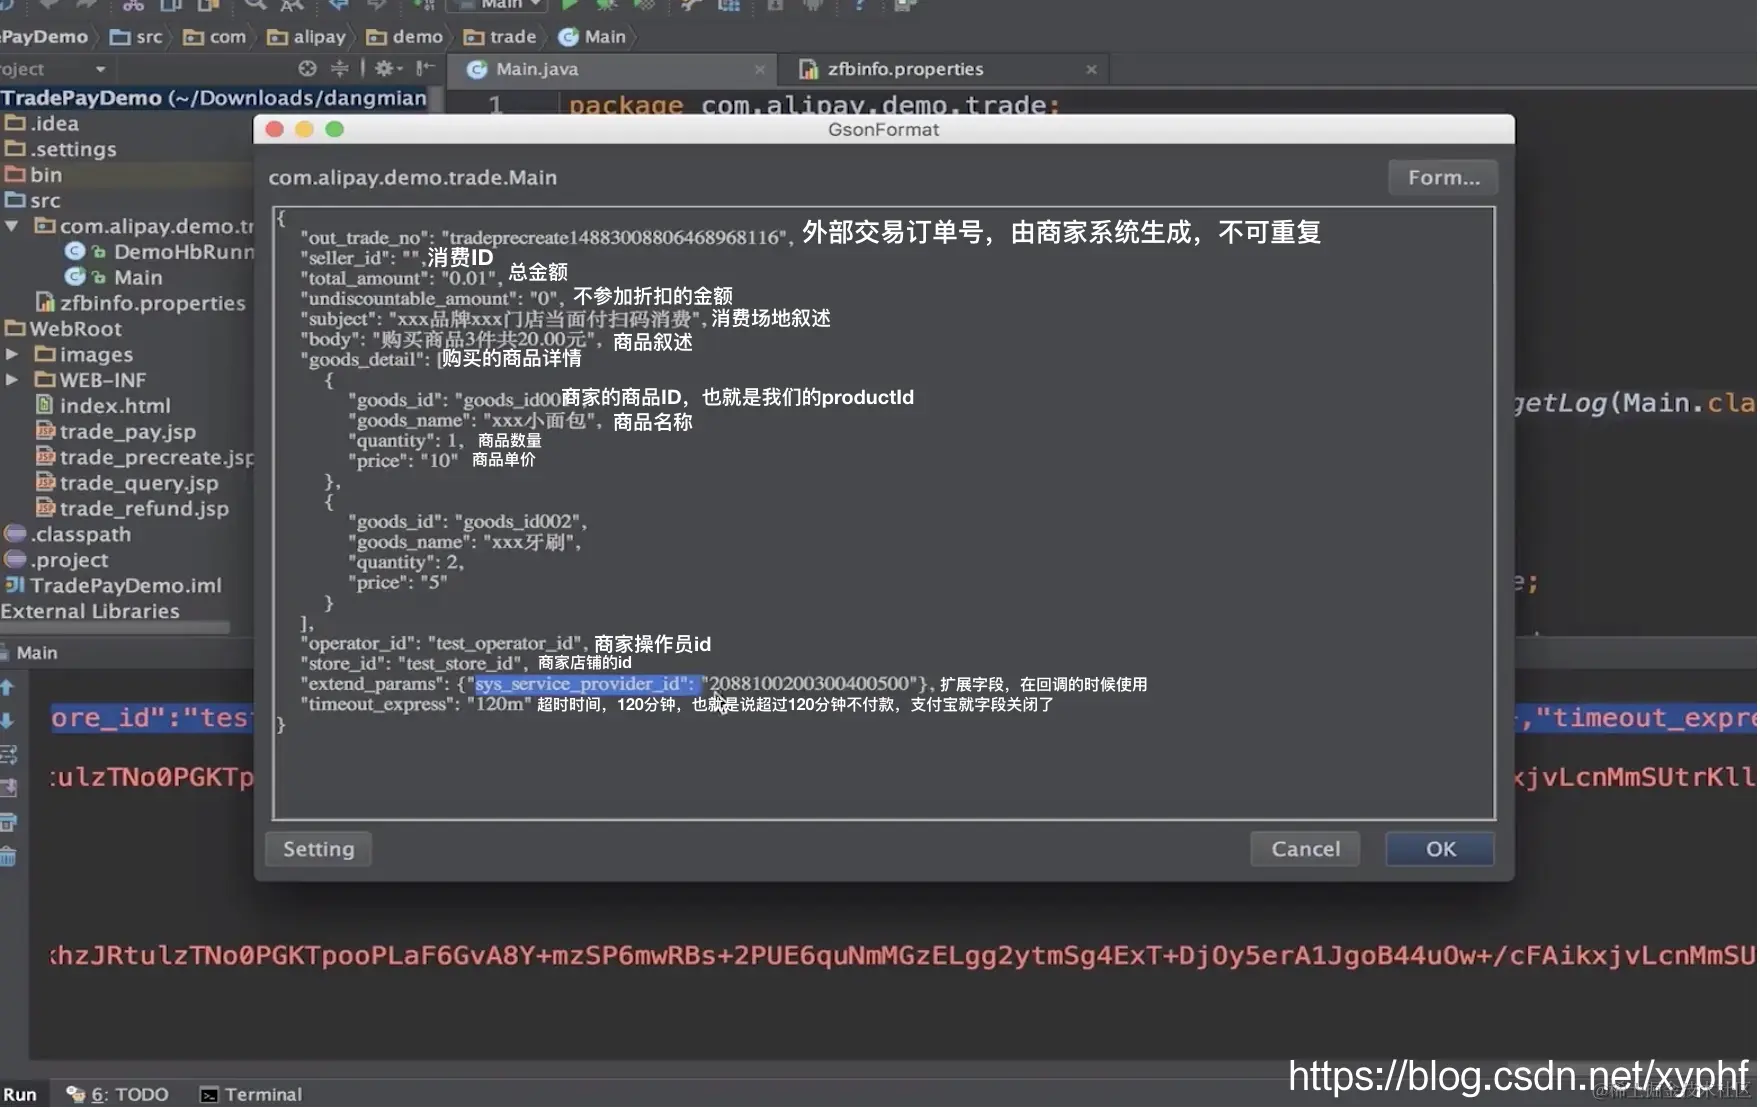Select the src folder in Project tree

(33, 200)
